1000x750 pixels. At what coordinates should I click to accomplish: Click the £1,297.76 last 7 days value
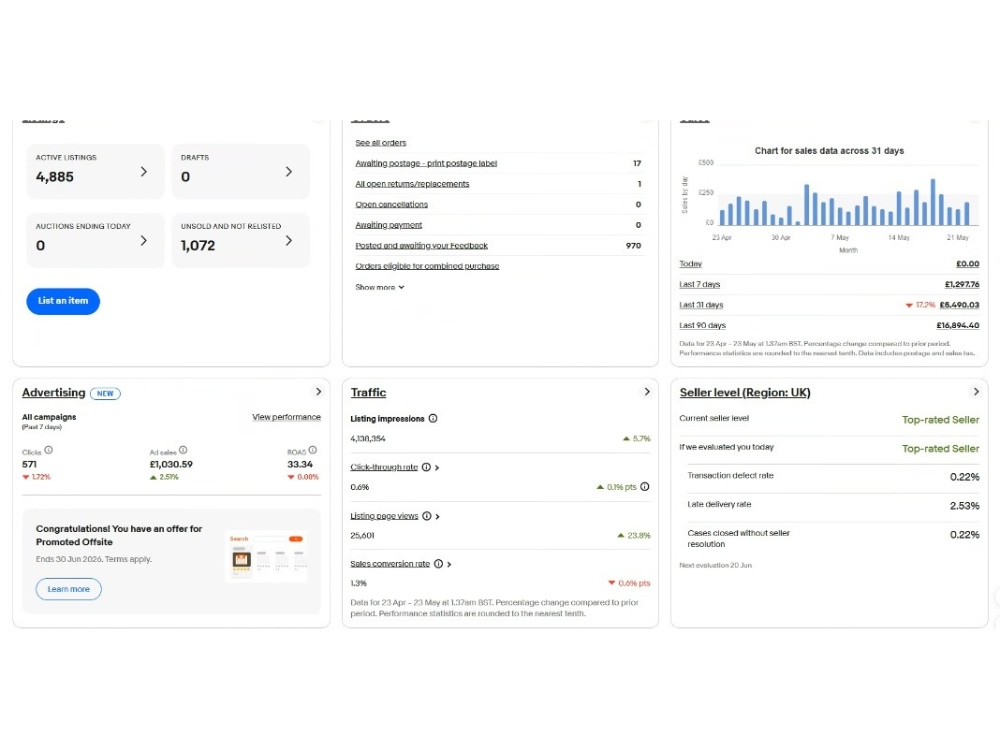pos(962,284)
